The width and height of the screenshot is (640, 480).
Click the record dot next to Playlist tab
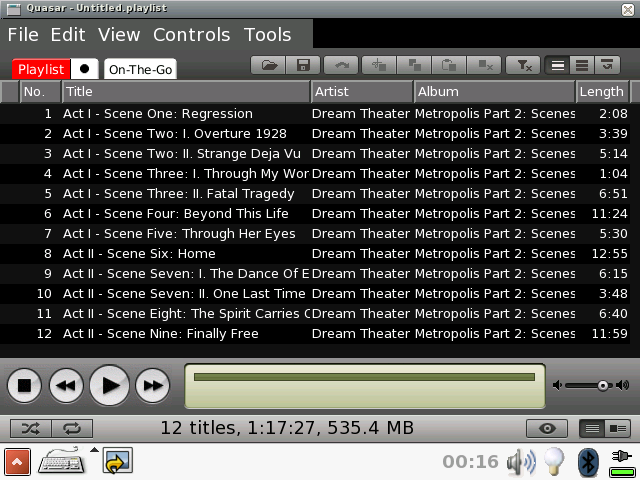click(84, 69)
